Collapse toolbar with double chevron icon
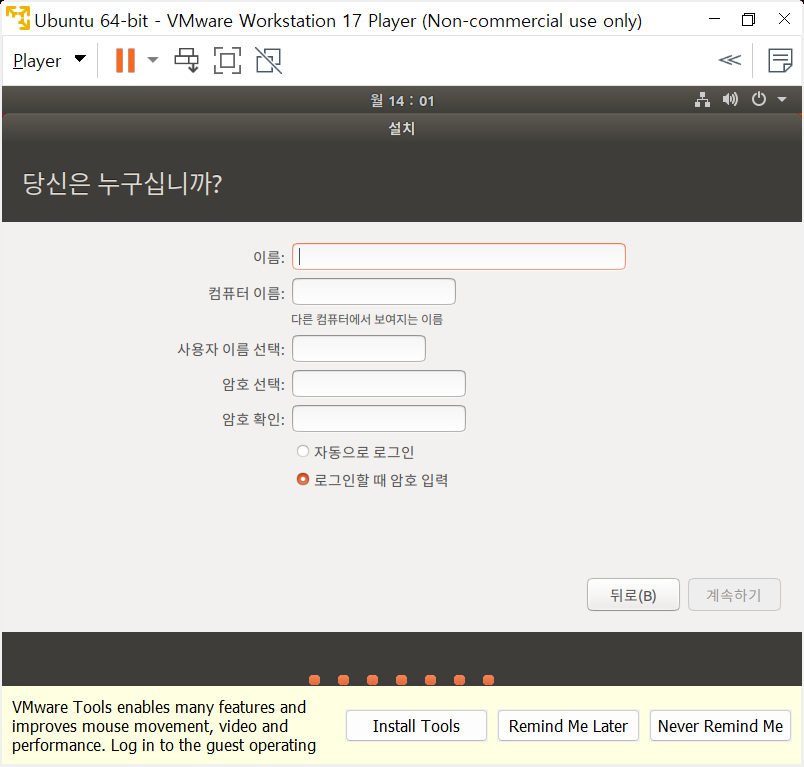The image size is (804, 767). (x=729, y=60)
